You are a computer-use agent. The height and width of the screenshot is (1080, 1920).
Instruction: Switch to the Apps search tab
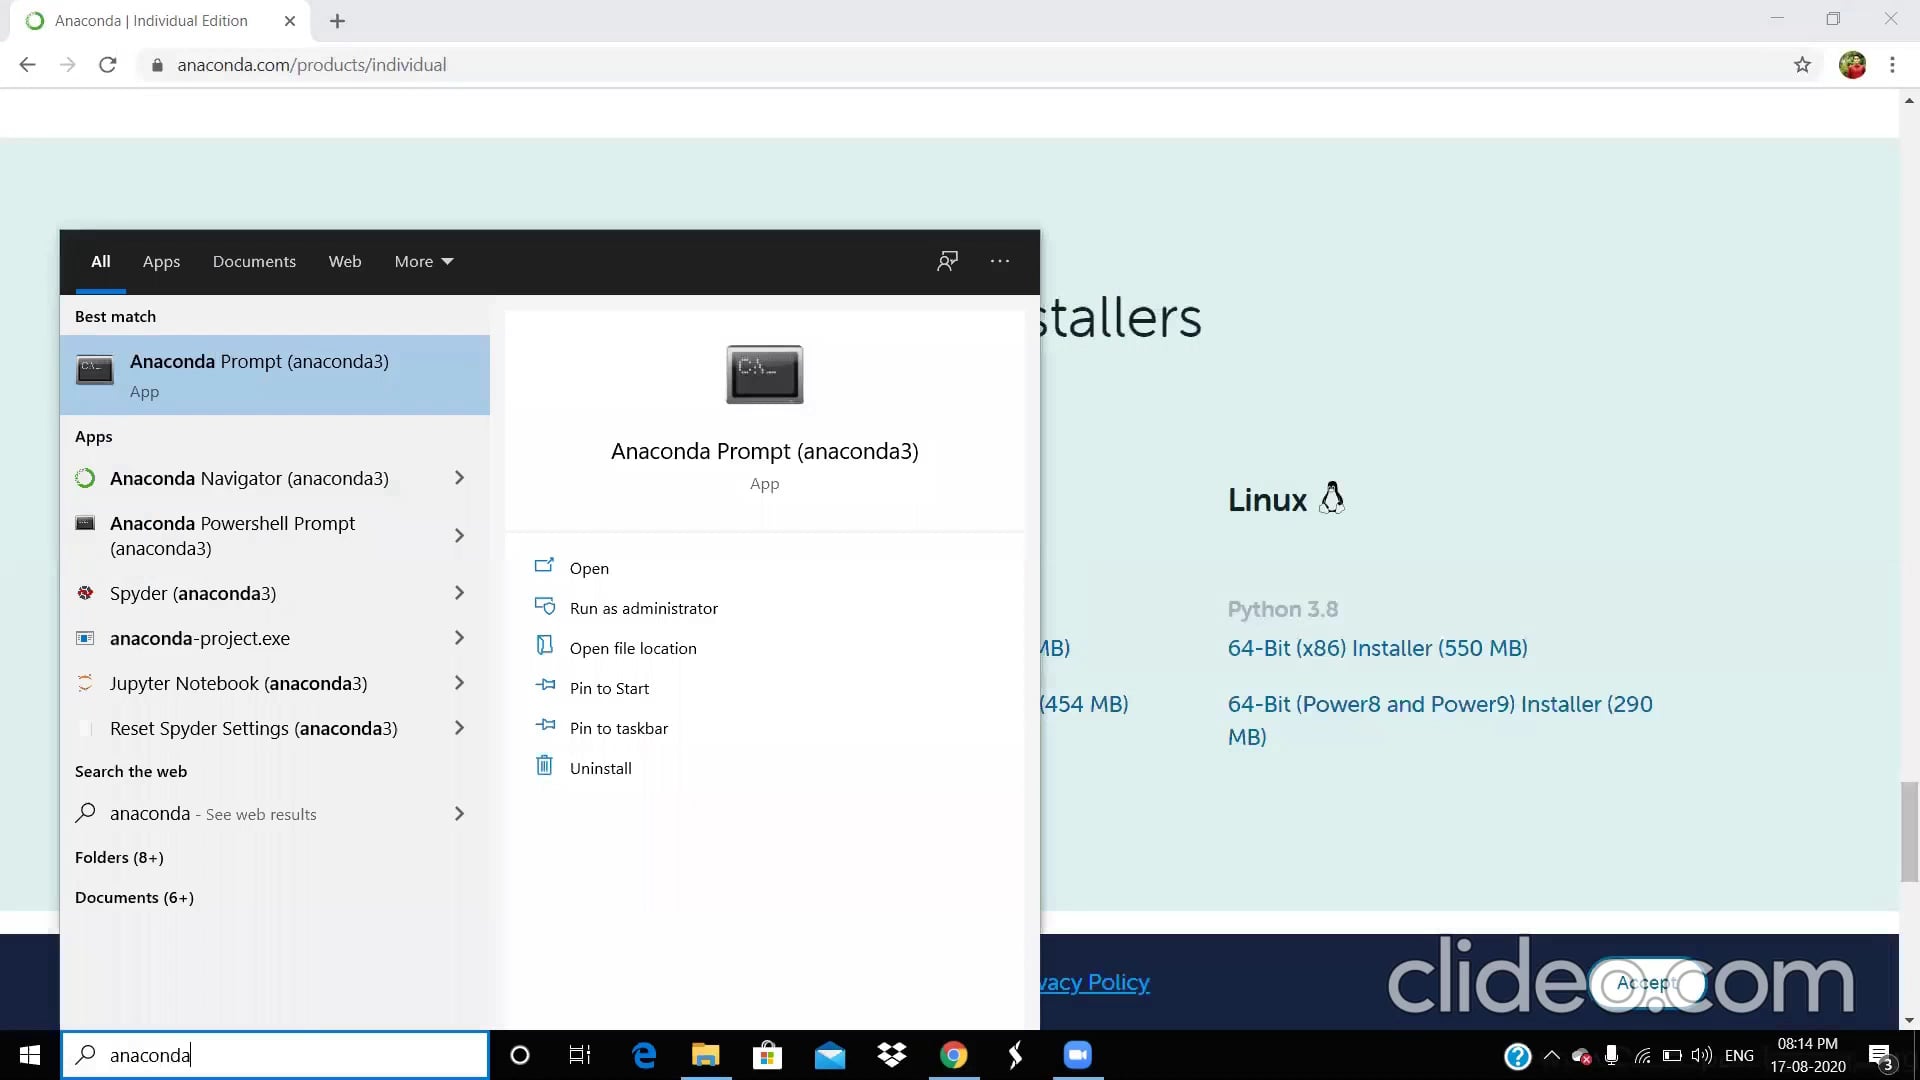coord(161,261)
